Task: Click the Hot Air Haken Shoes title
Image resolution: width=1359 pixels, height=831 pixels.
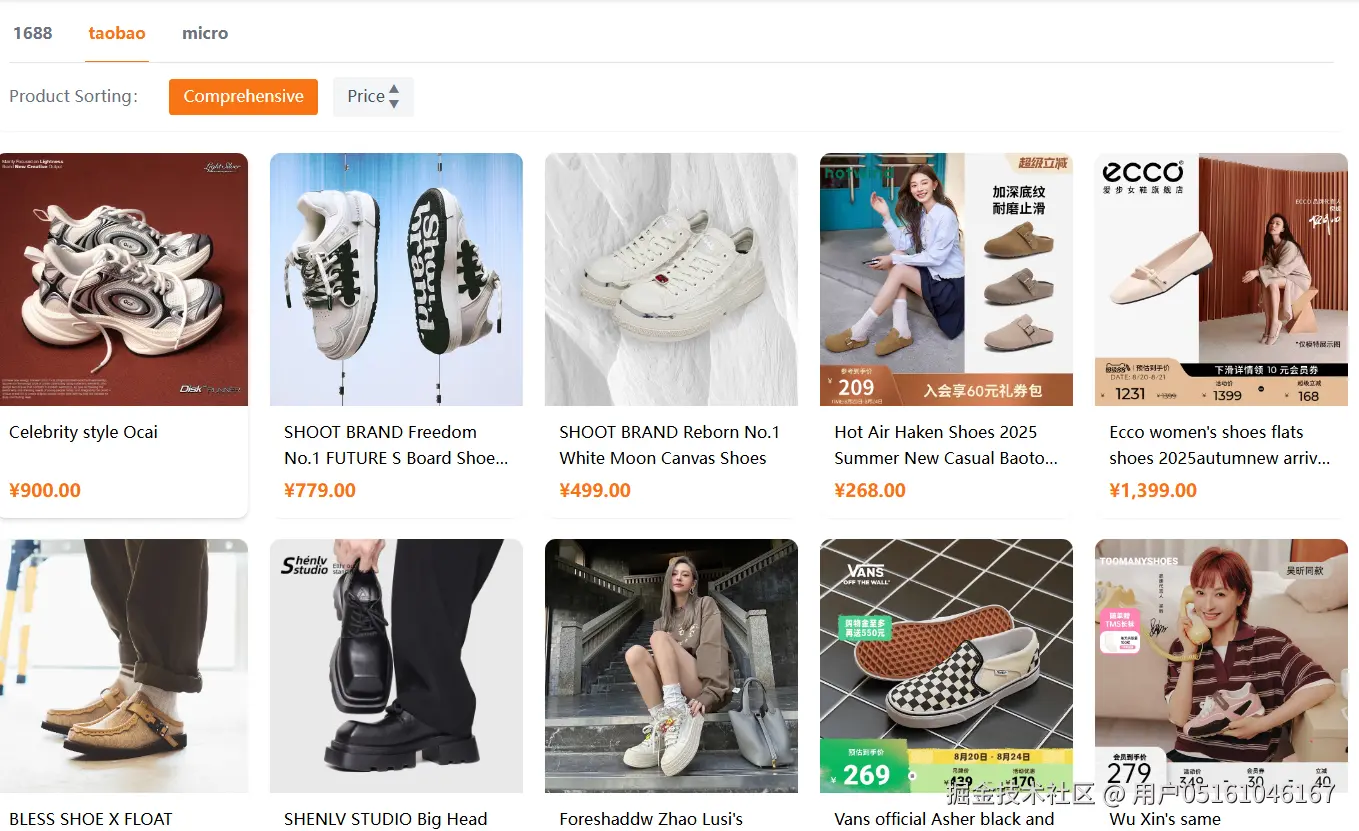Action: [x=946, y=445]
